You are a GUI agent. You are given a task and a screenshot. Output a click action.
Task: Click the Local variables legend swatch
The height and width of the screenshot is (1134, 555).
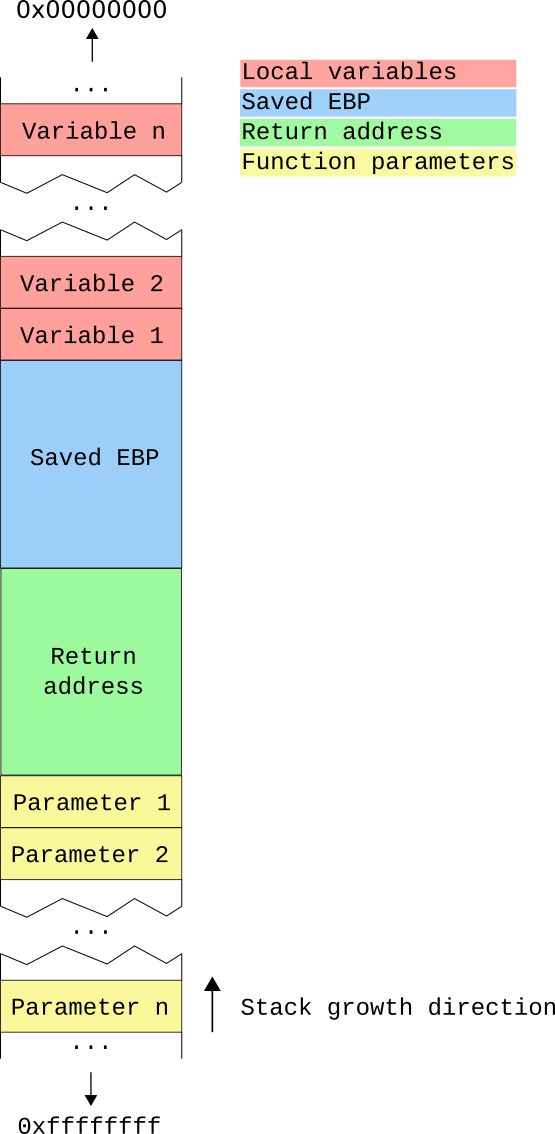pos(378,73)
